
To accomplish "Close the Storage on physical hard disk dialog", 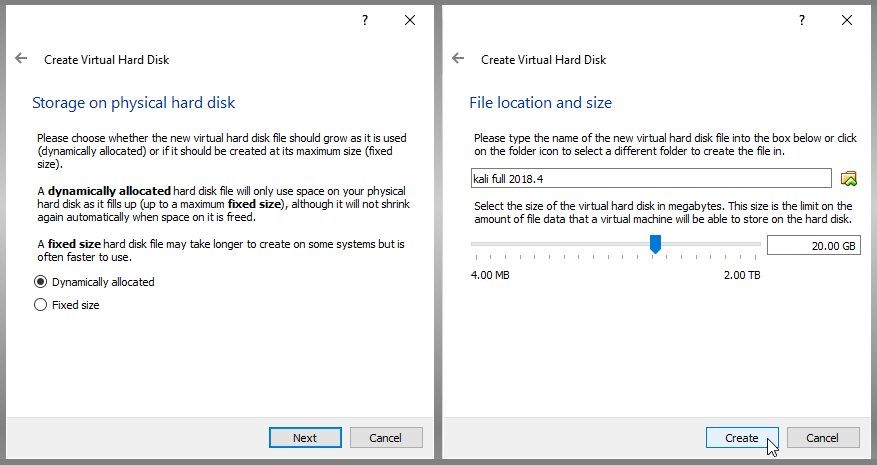I will (410, 20).
